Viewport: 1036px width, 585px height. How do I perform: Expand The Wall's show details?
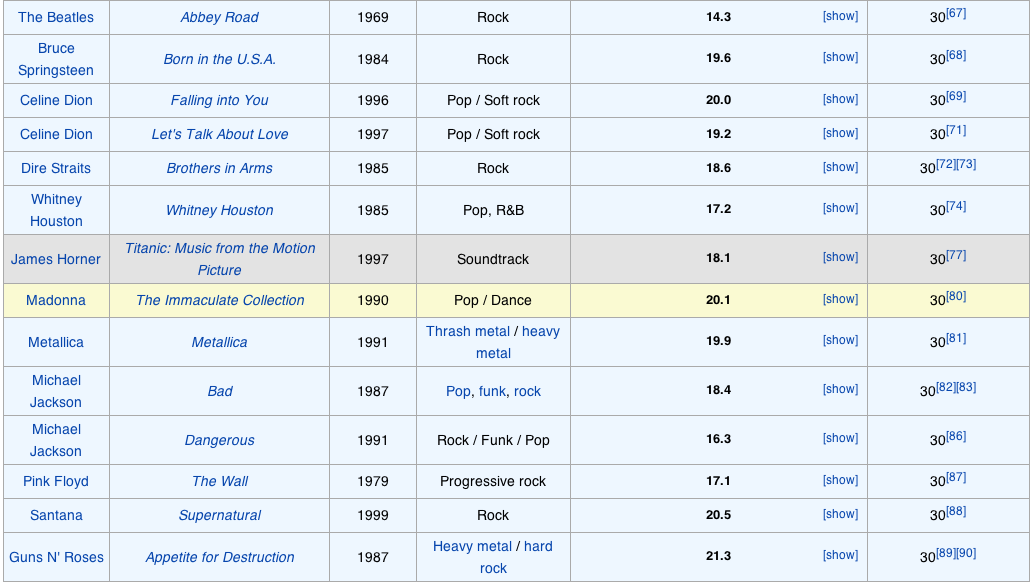[840, 480]
